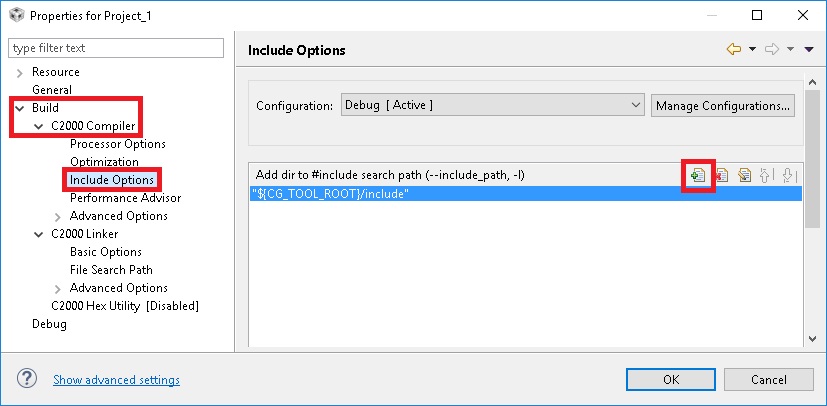This screenshot has height=406, width=827.
Task: Click the Edit include path icon
Action: [744, 175]
